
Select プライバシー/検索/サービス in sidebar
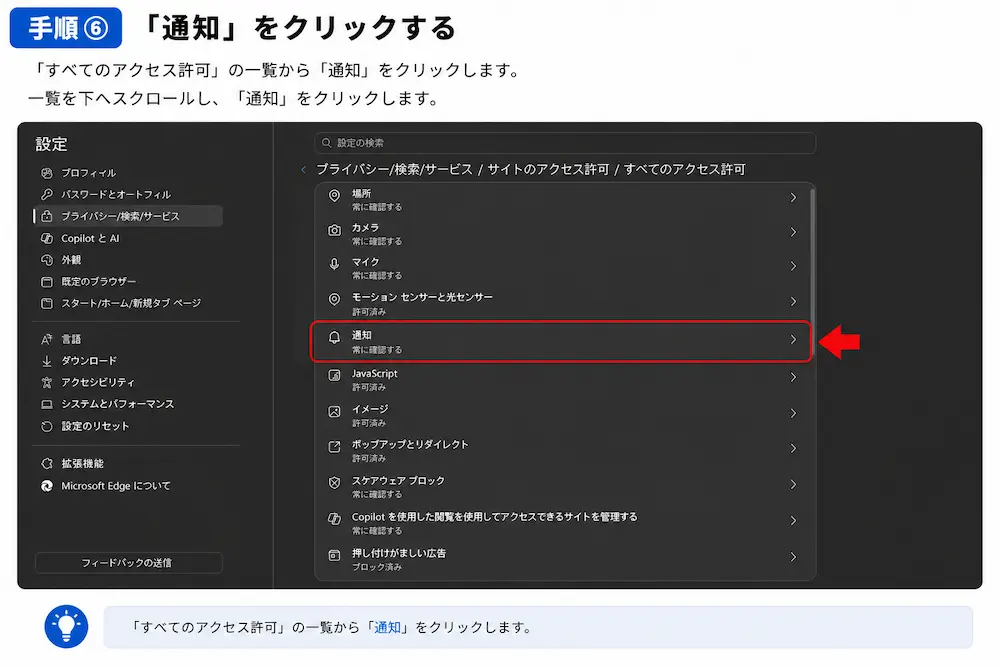point(128,216)
